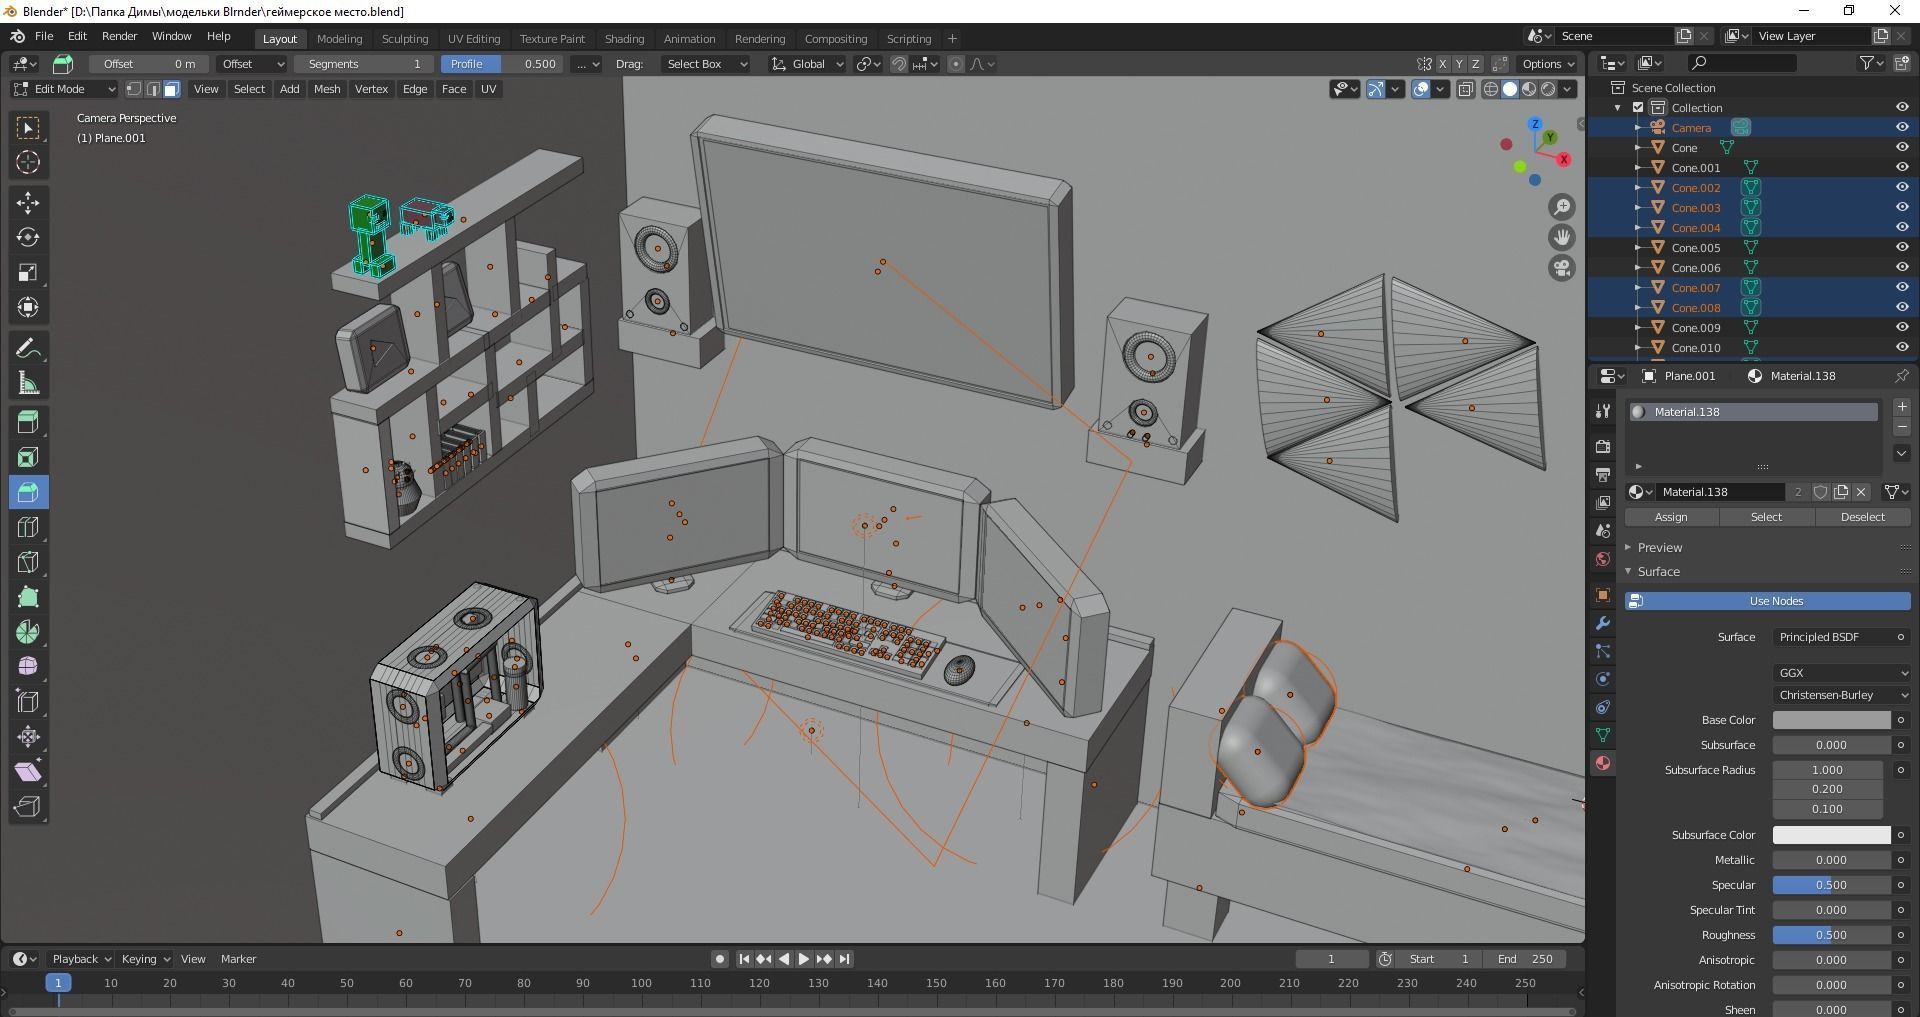
Task: Open the Select Box drag dropdown
Action: (706, 64)
